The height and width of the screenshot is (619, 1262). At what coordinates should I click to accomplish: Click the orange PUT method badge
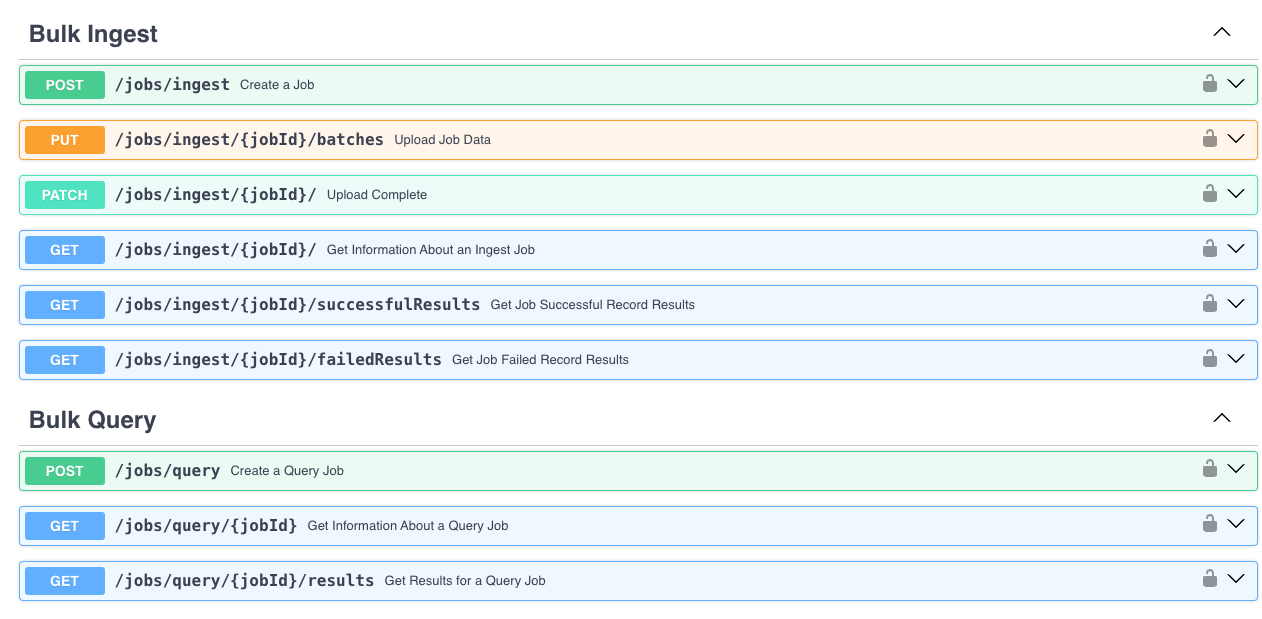point(64,139)
